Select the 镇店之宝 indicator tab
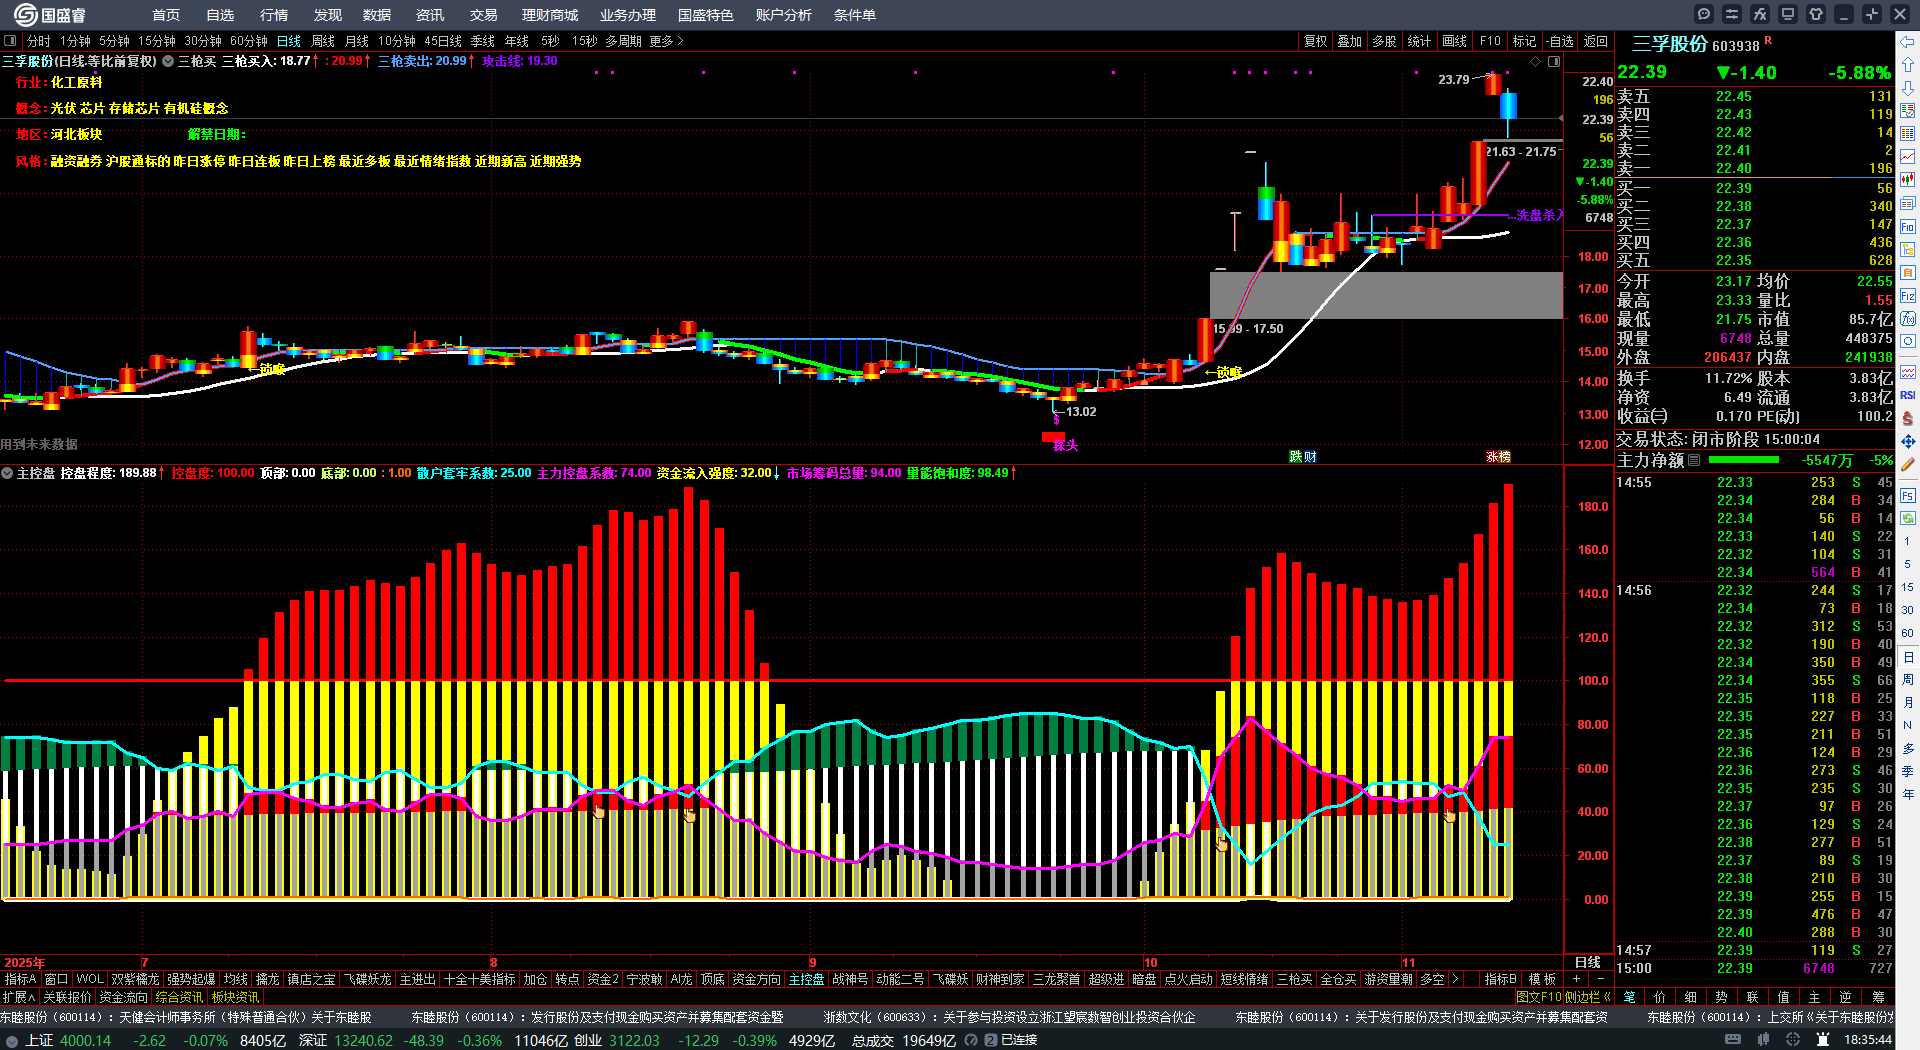The height and width of the screenshot is (1050, 1920). click(x=312, y=979)
